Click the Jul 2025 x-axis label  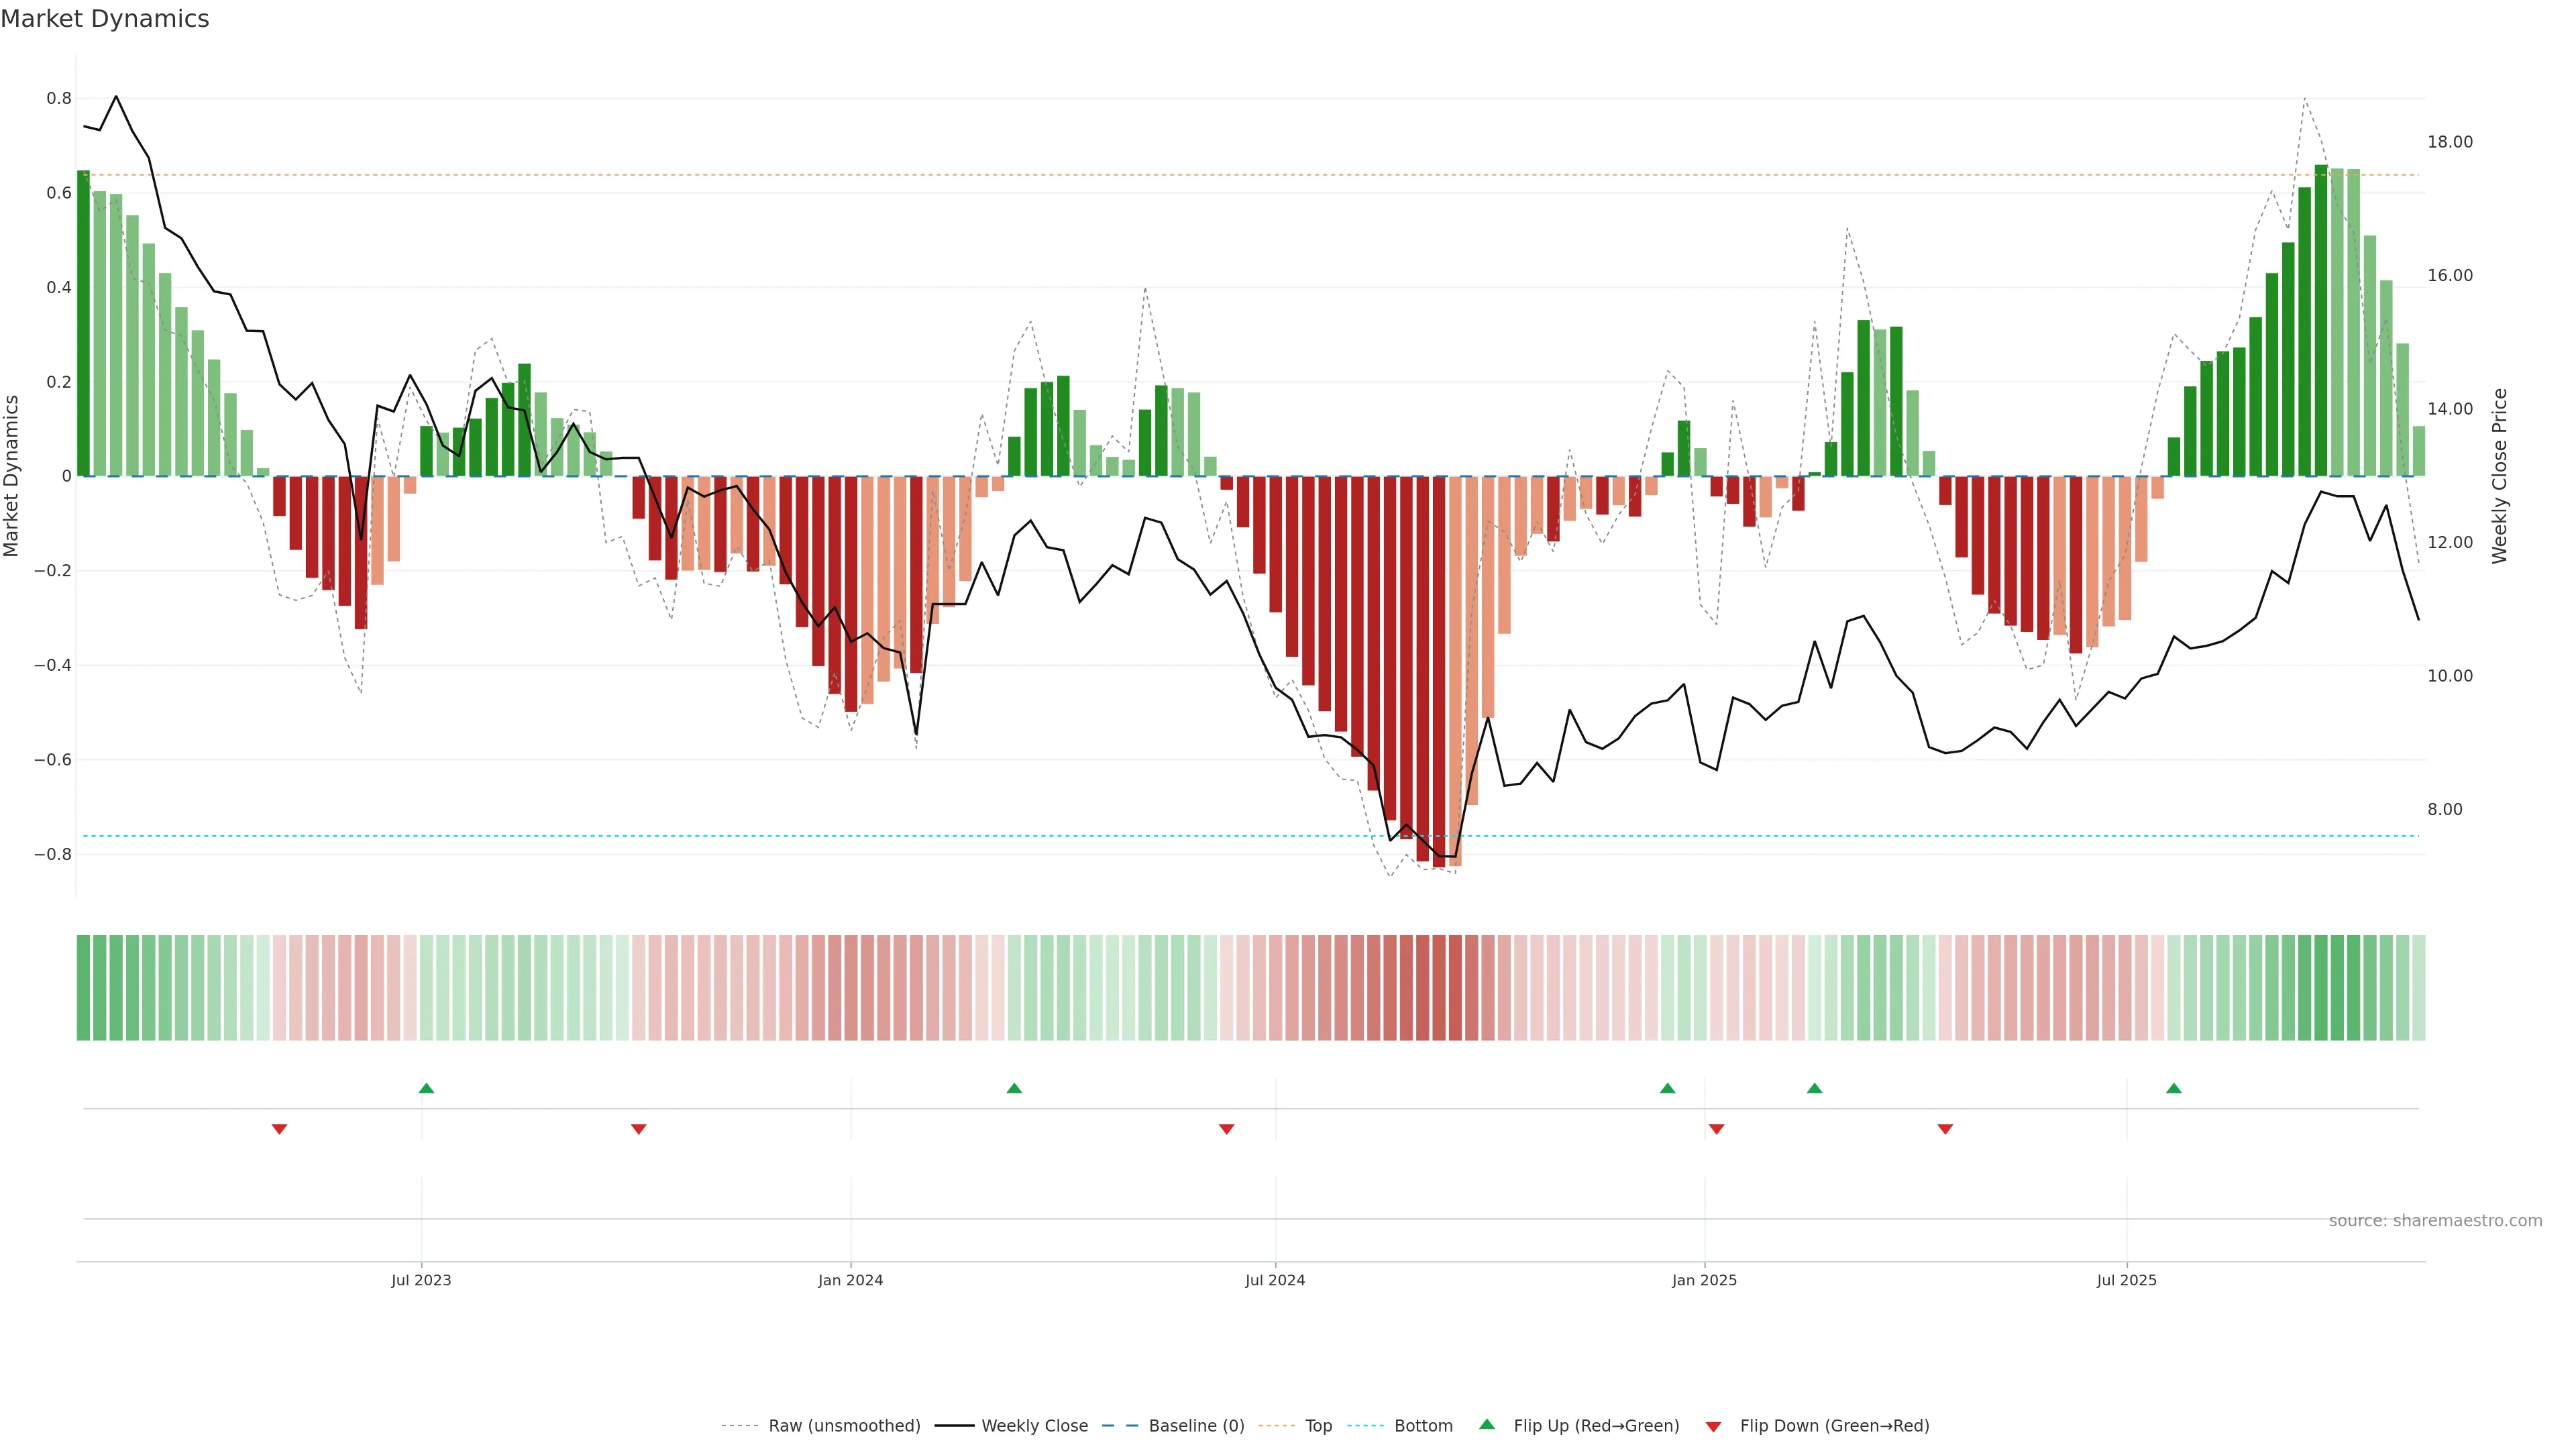tap(2126, 1280)
